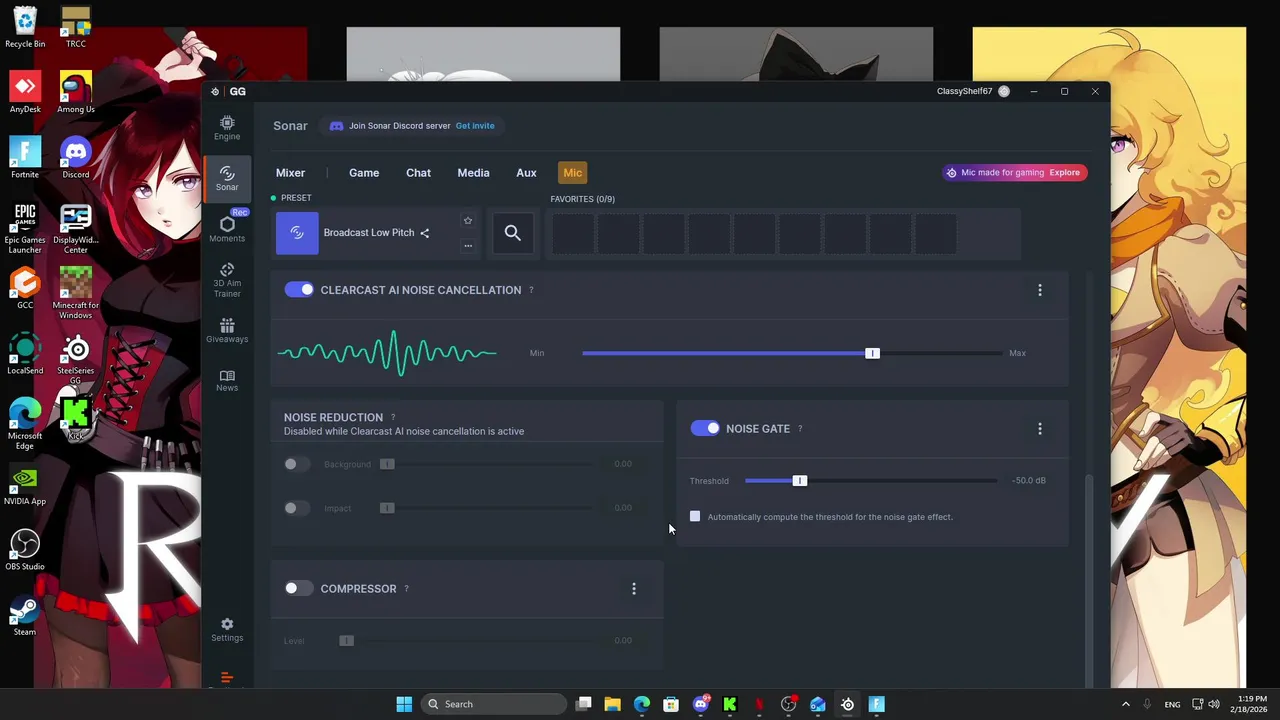
Task: Open Discord from the desktop shortcut
Action: tap(76, 157)
